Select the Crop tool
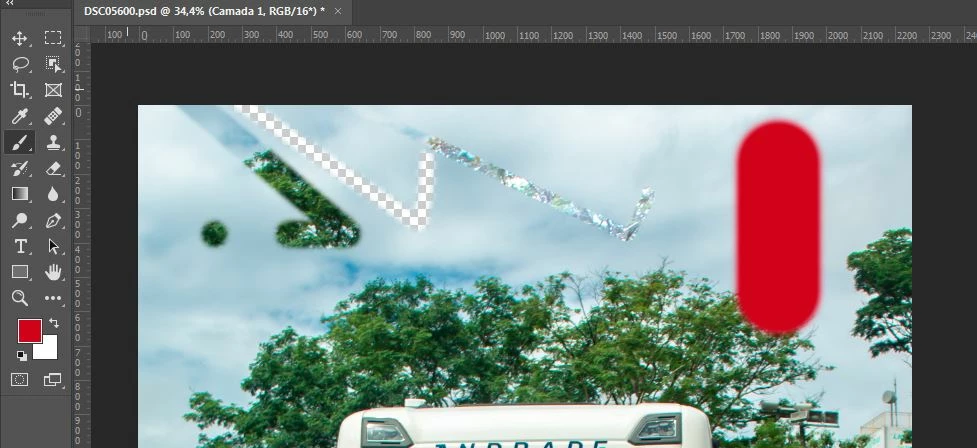977x448 pixels. pos(19,90)
